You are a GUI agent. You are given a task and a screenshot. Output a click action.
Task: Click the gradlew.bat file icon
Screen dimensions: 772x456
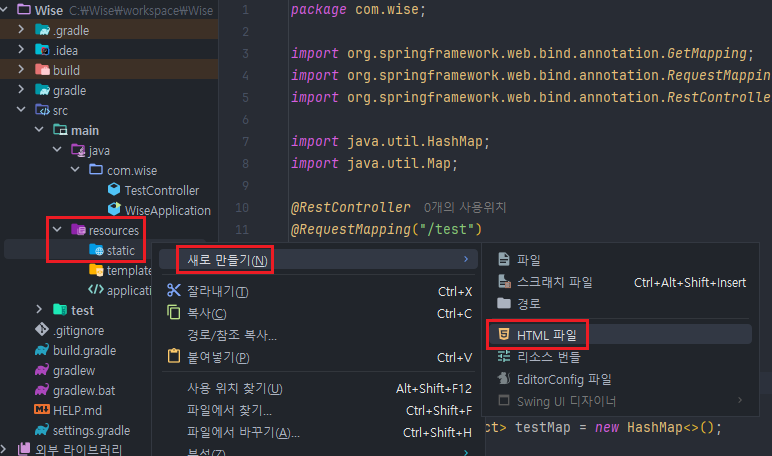click(x=42, y=390)
